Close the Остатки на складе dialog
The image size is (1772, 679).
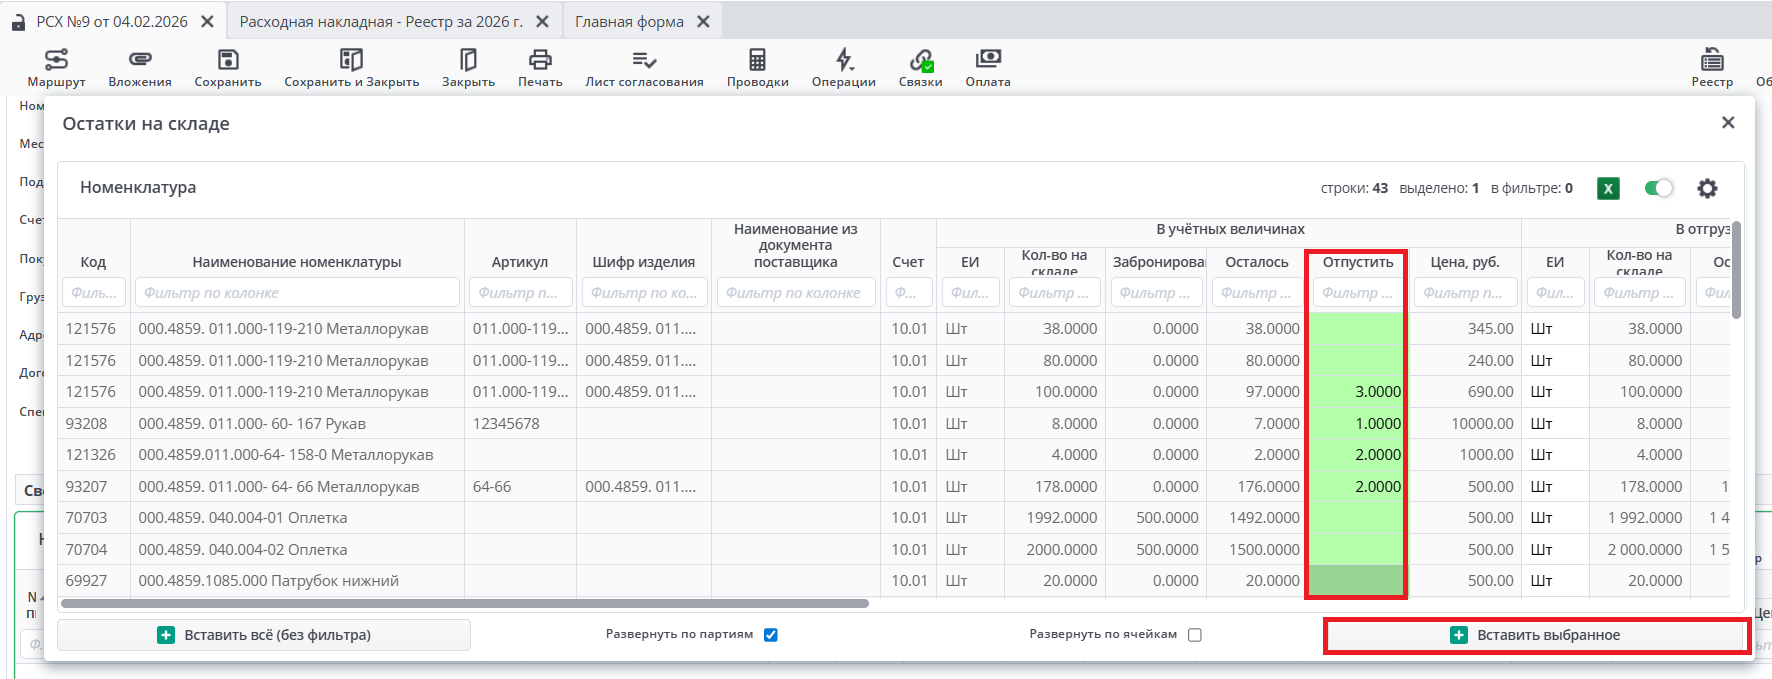click(x=1727, y=123)
